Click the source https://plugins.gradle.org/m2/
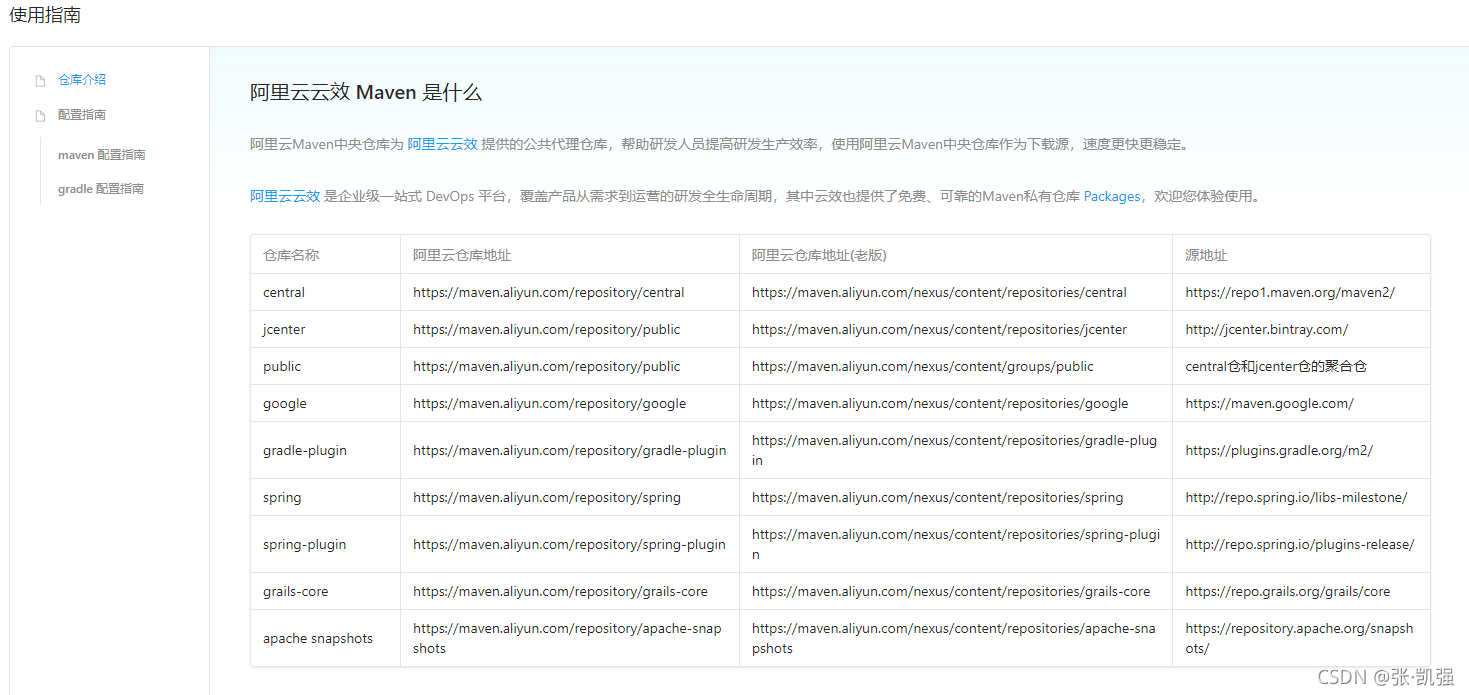The width and height of the screenshot is (1469, 695). (1279, 451)
